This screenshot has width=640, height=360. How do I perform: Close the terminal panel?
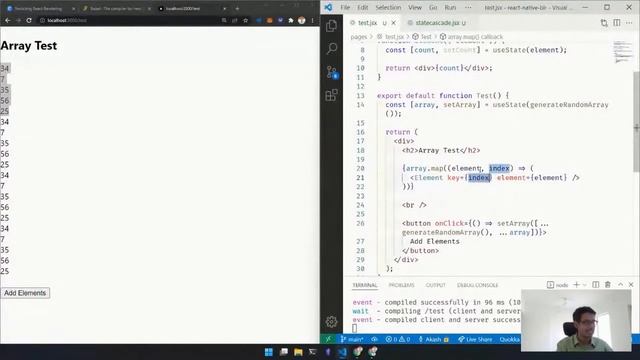[631, 284]
